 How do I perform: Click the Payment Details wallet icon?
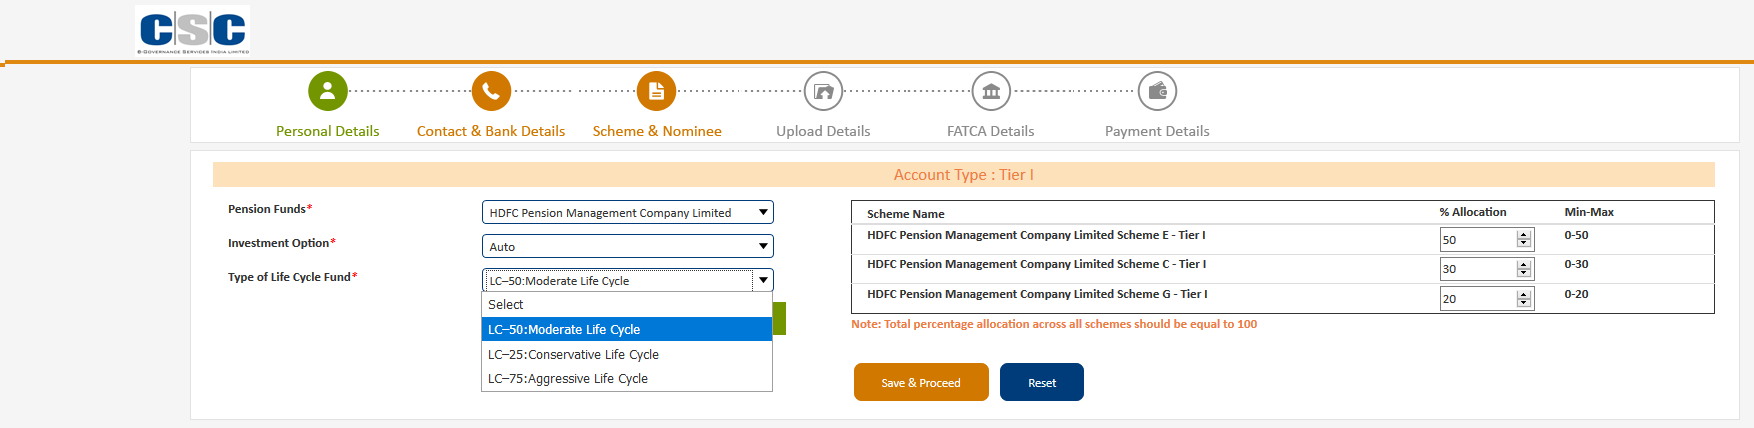1157,91
